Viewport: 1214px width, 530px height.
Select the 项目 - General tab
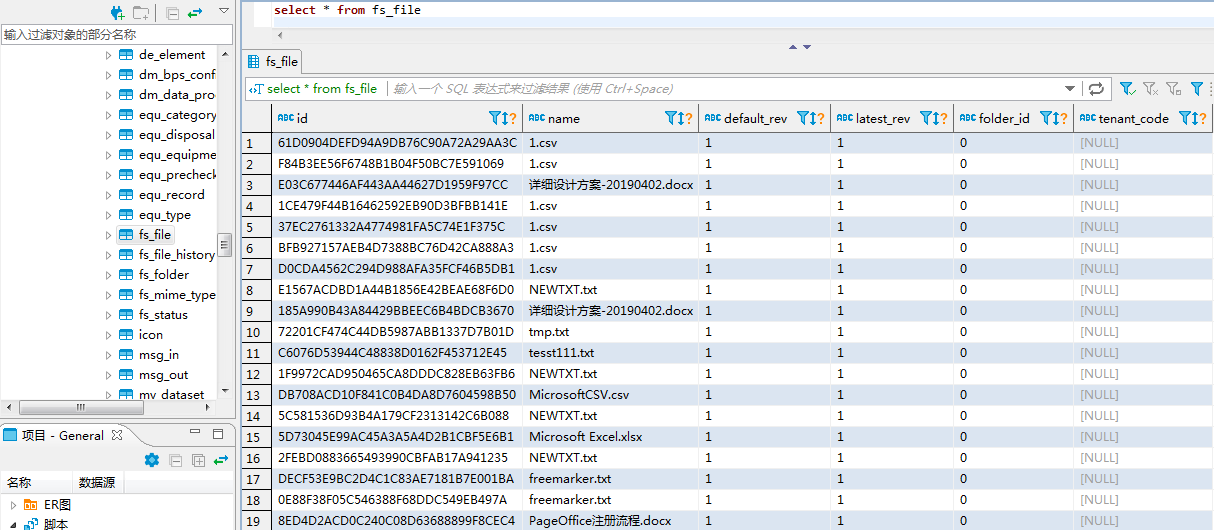62,435
